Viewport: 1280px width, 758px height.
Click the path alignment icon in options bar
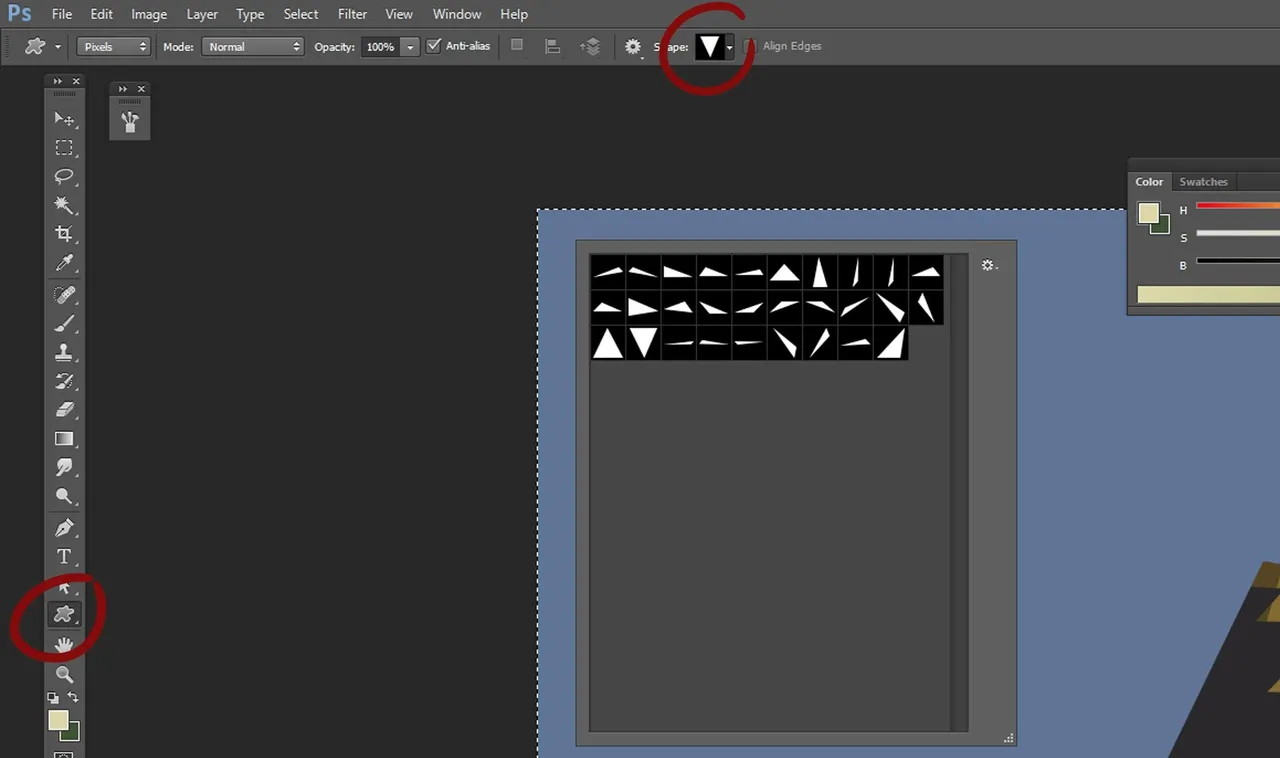552,46
